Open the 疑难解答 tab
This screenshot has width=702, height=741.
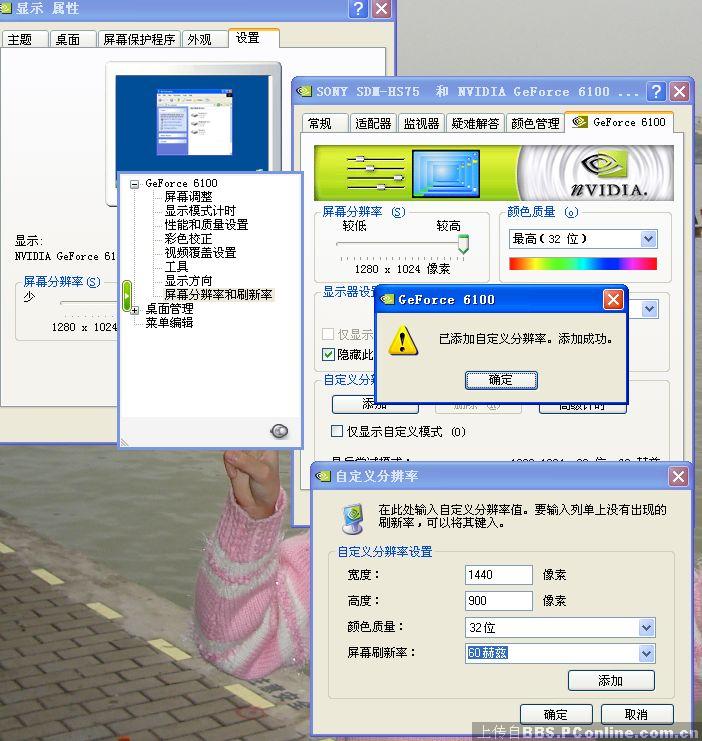(475, 123)
